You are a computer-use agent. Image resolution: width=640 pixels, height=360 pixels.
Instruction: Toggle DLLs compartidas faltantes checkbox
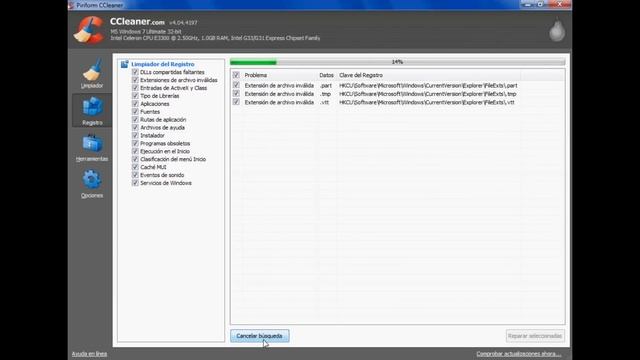pos(135,72)
